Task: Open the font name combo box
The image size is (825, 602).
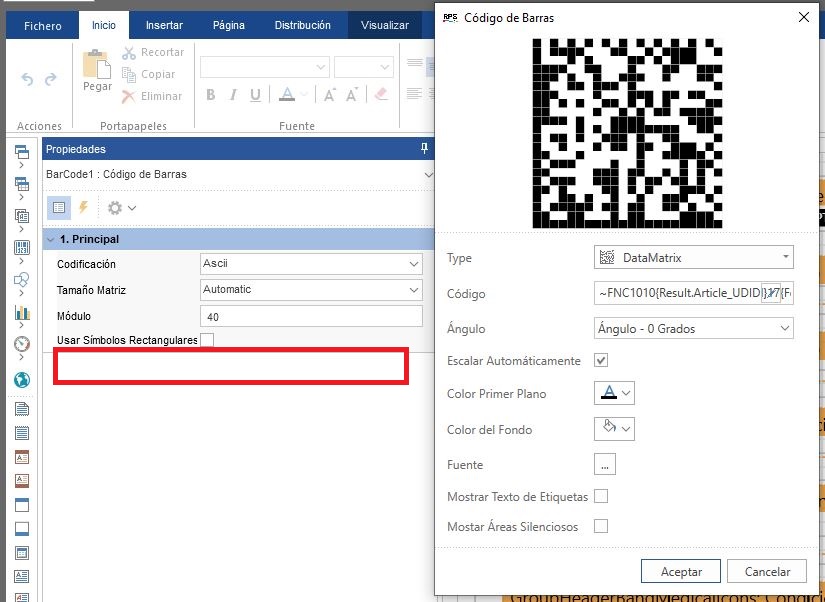Action: click(x=265, y=67)
